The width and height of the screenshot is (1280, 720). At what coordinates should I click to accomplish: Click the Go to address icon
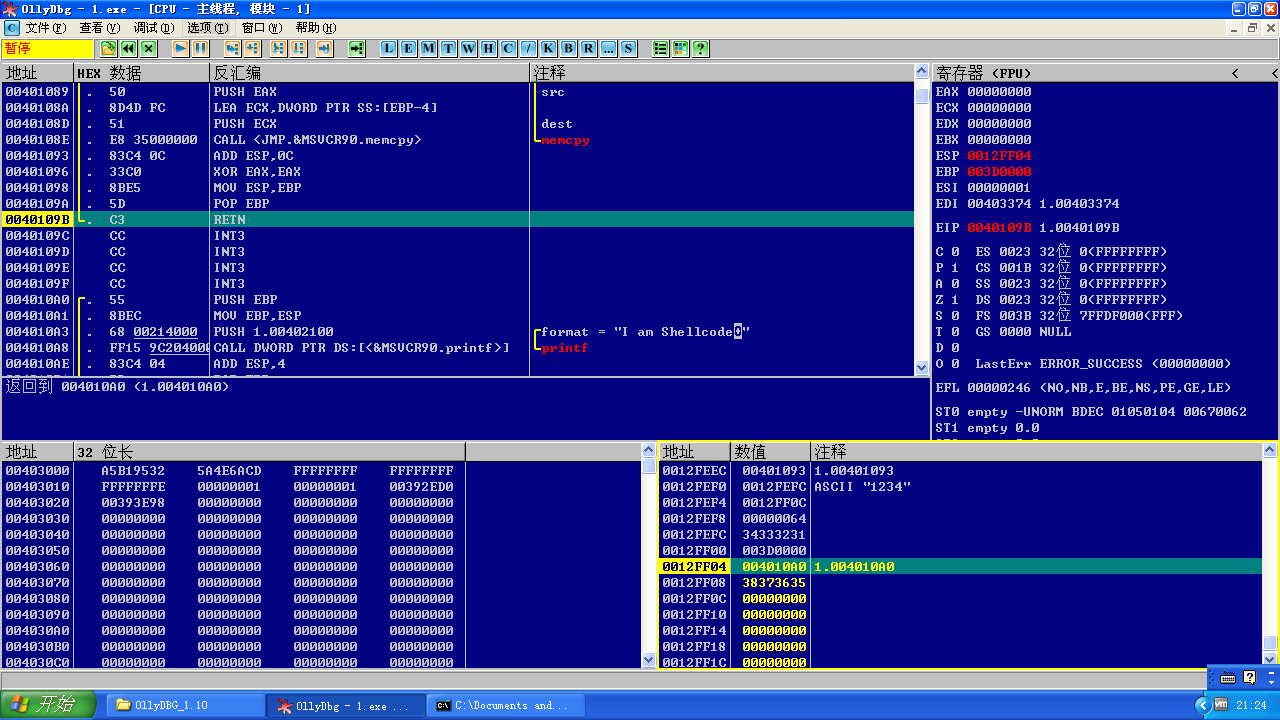(x=357, y=48)
